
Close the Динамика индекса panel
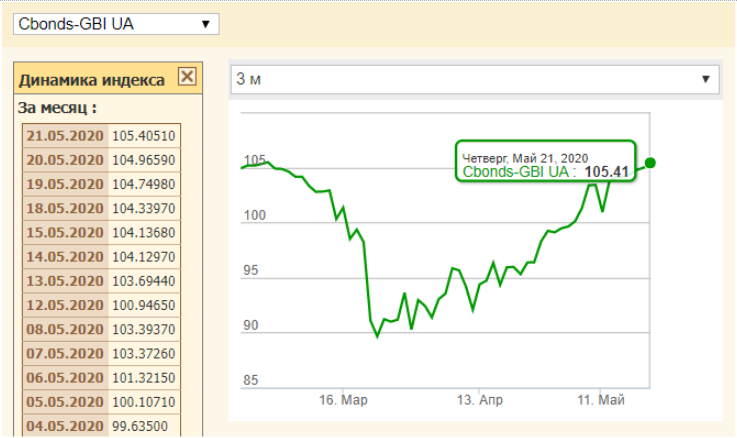187,76
